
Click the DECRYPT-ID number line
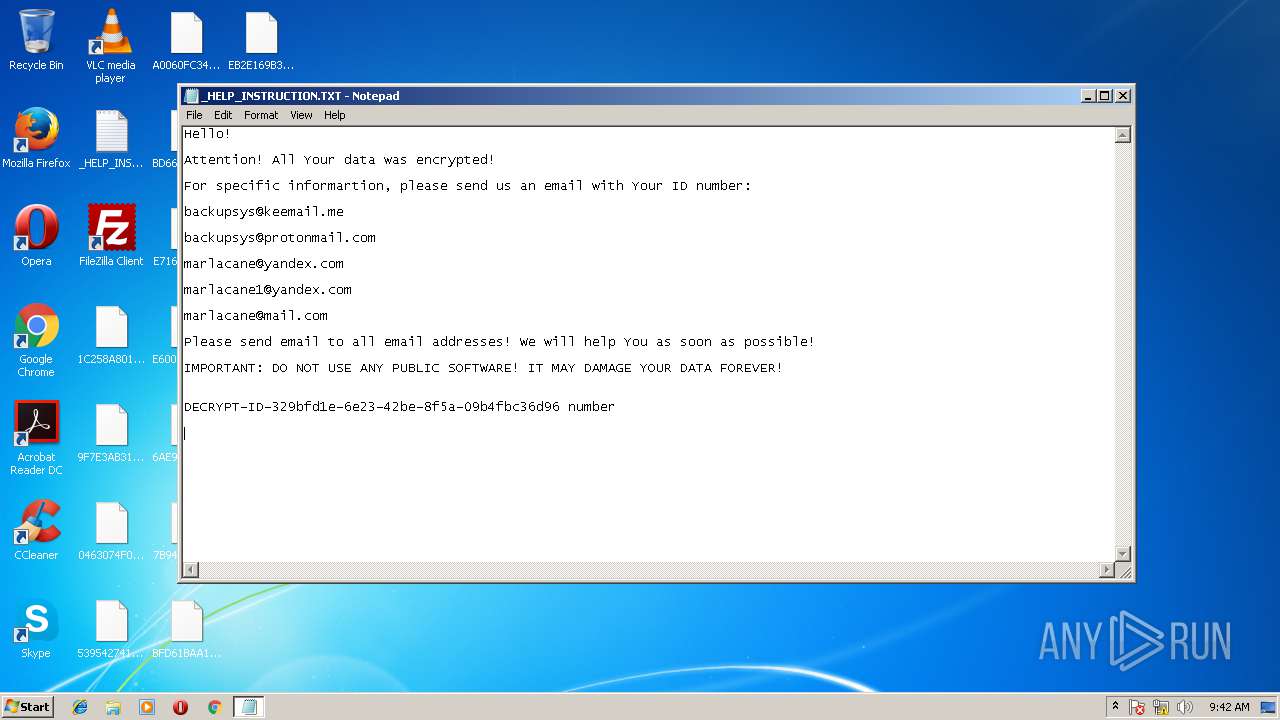point(399,407)
